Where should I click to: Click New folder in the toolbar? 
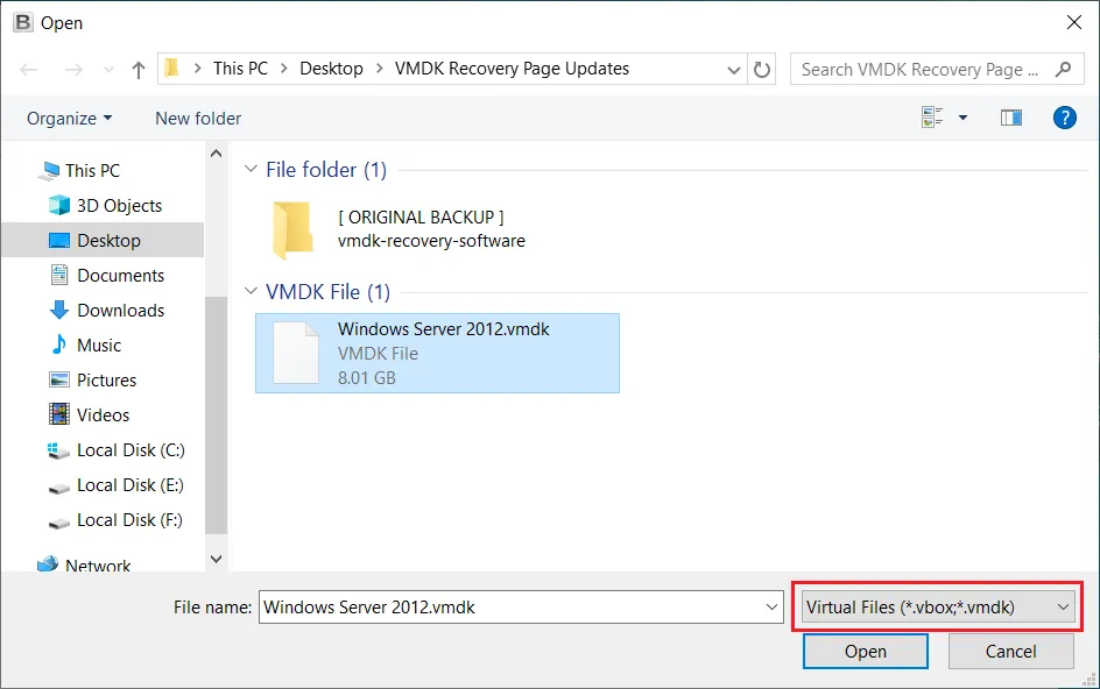(197, 117)
